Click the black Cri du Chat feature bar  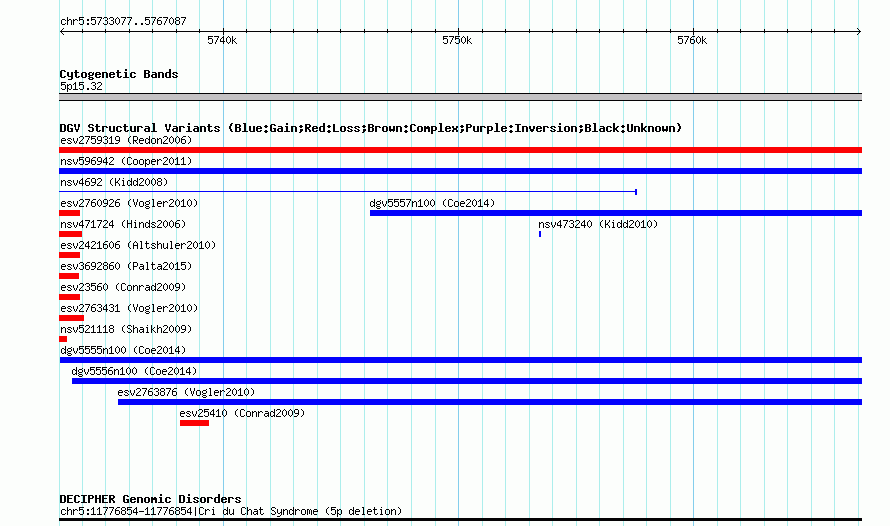[460, 519]
